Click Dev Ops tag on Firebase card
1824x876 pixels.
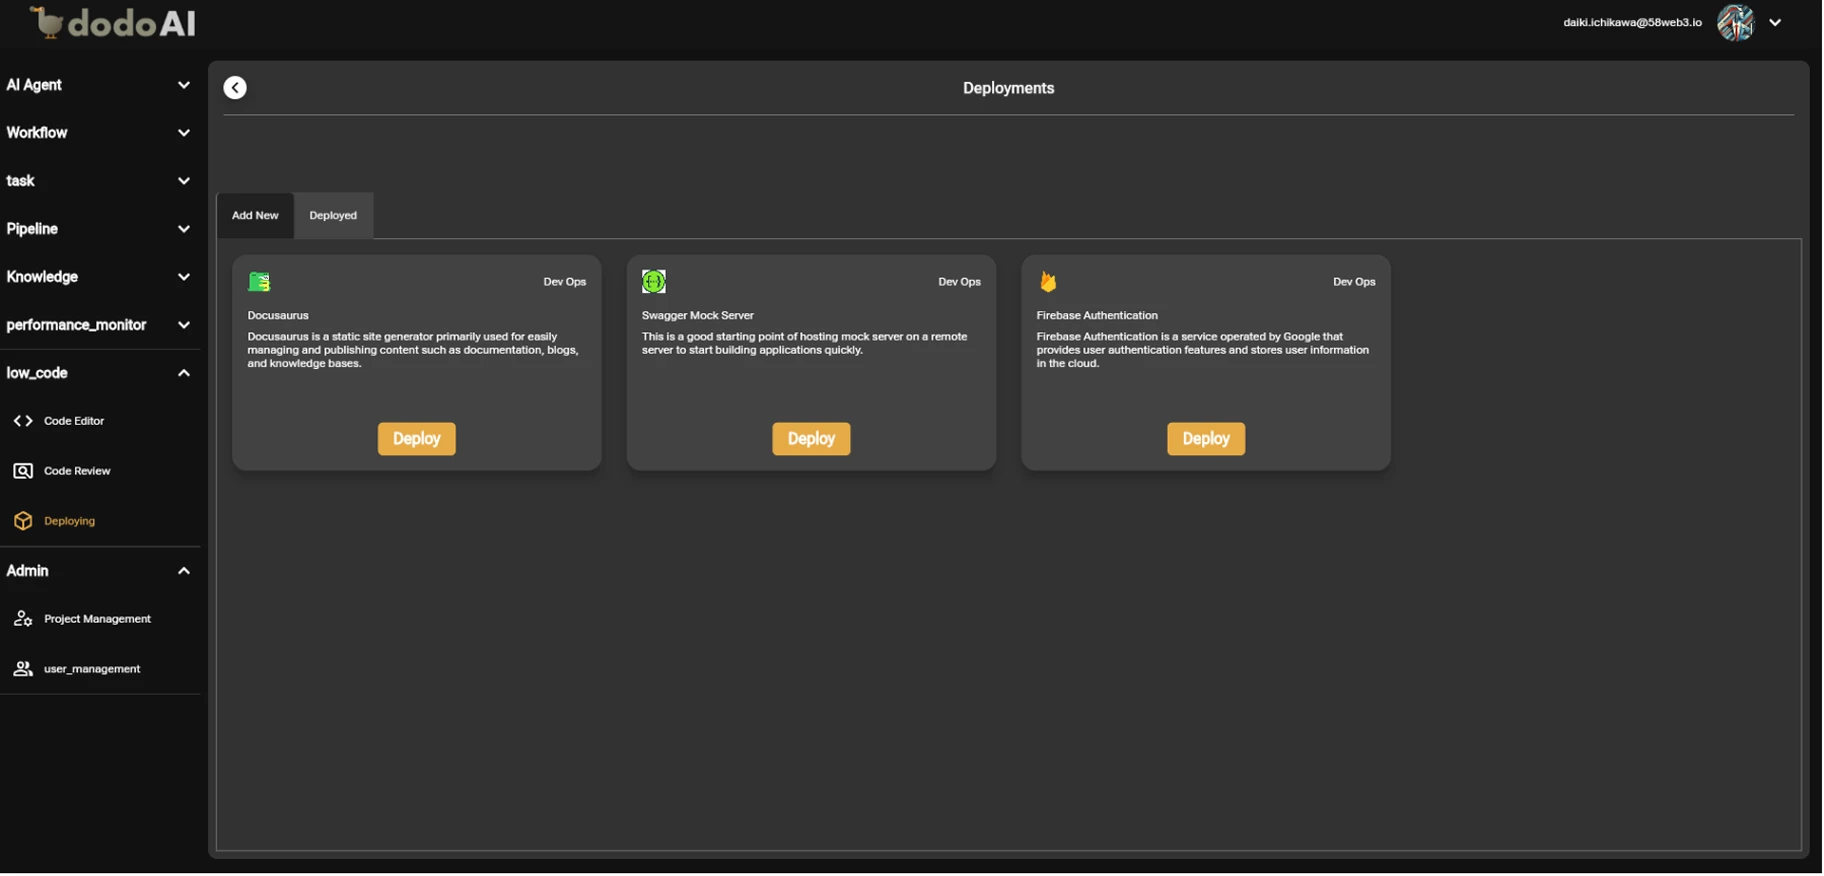[x=1354, y=282]
